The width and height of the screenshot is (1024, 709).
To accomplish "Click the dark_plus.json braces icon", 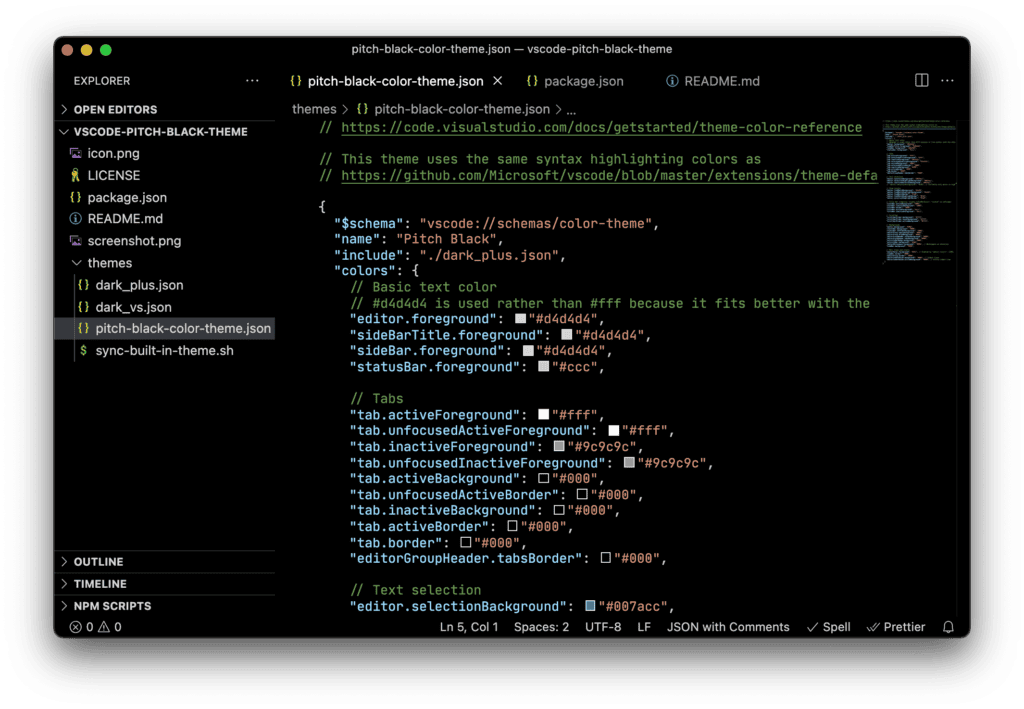I will pos(84,285).
